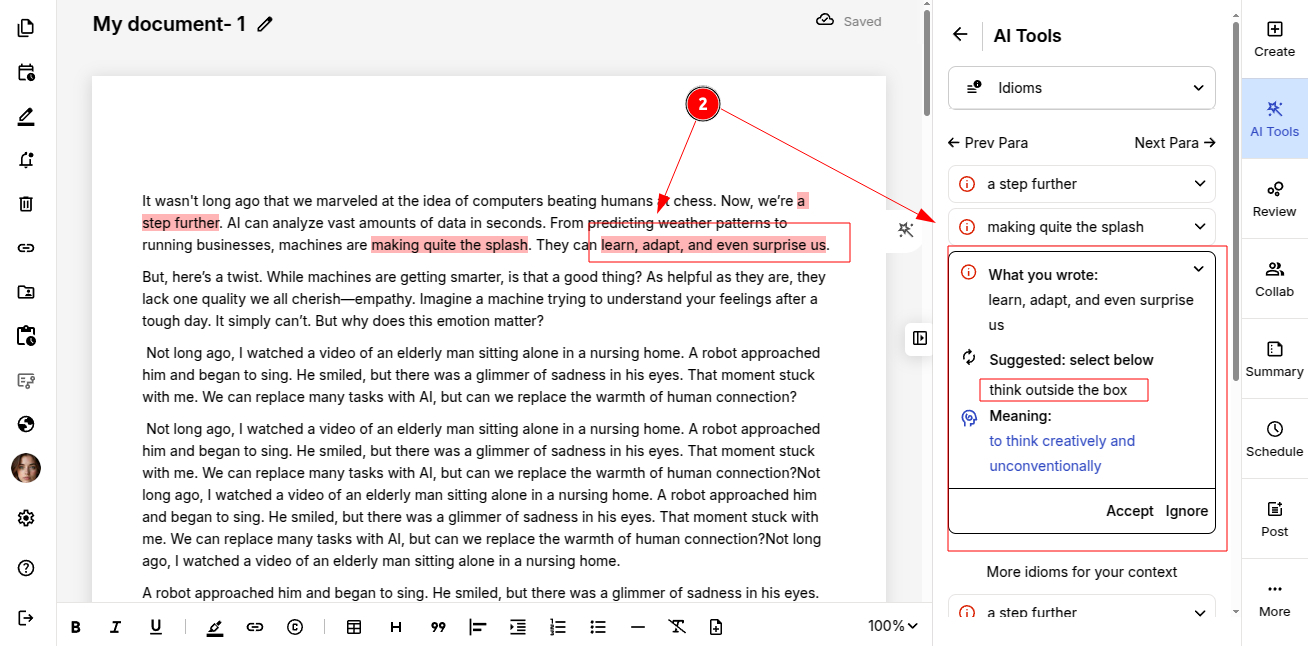Insert a table using the toolbar icon
Viewport: 1308px width, 646px height.
[x=354, y=627]
